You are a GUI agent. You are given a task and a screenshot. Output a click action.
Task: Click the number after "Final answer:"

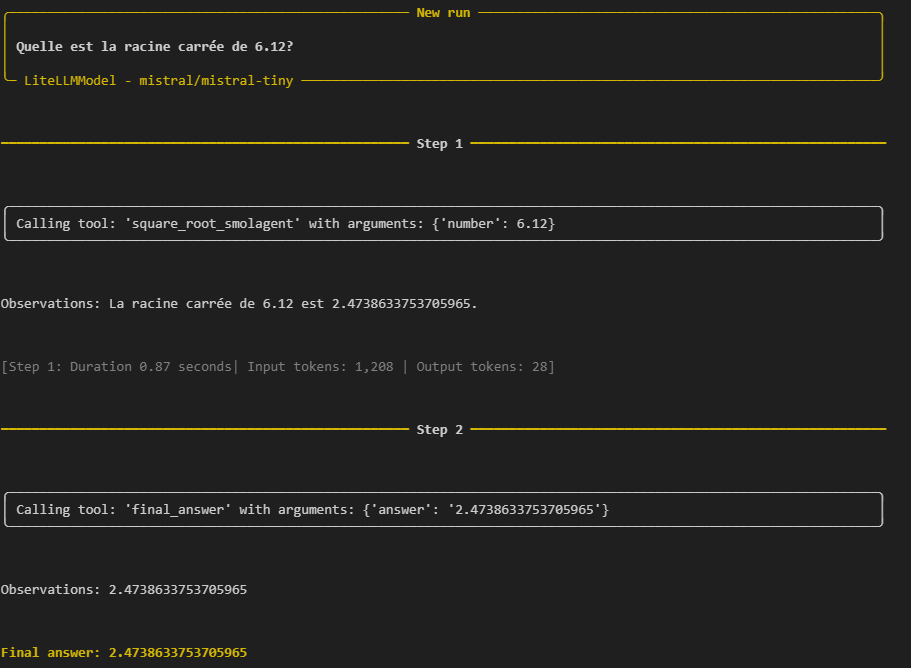point(178,653)
